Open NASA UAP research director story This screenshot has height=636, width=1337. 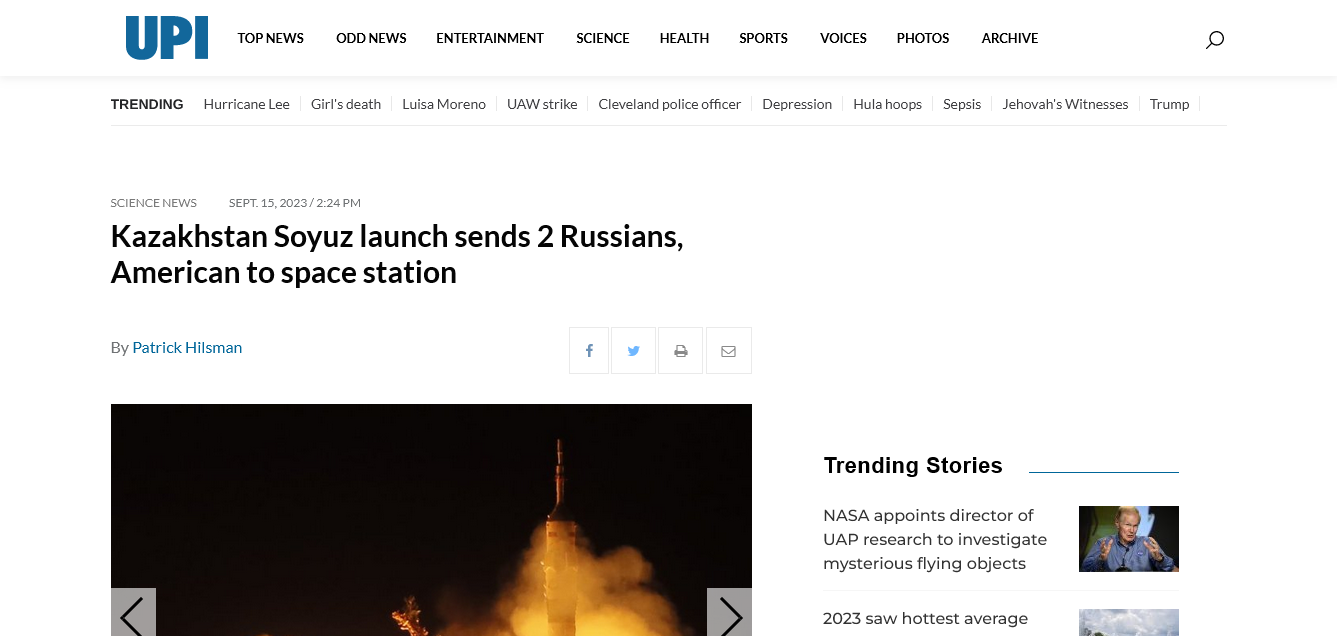tap(935, 539)
